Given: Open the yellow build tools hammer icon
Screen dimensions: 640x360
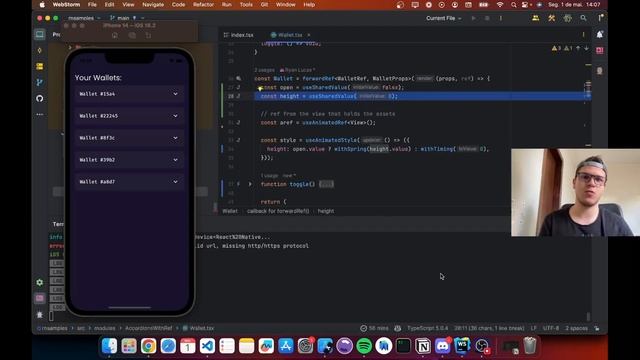Looking at the screenshot, I should [551, 18].
